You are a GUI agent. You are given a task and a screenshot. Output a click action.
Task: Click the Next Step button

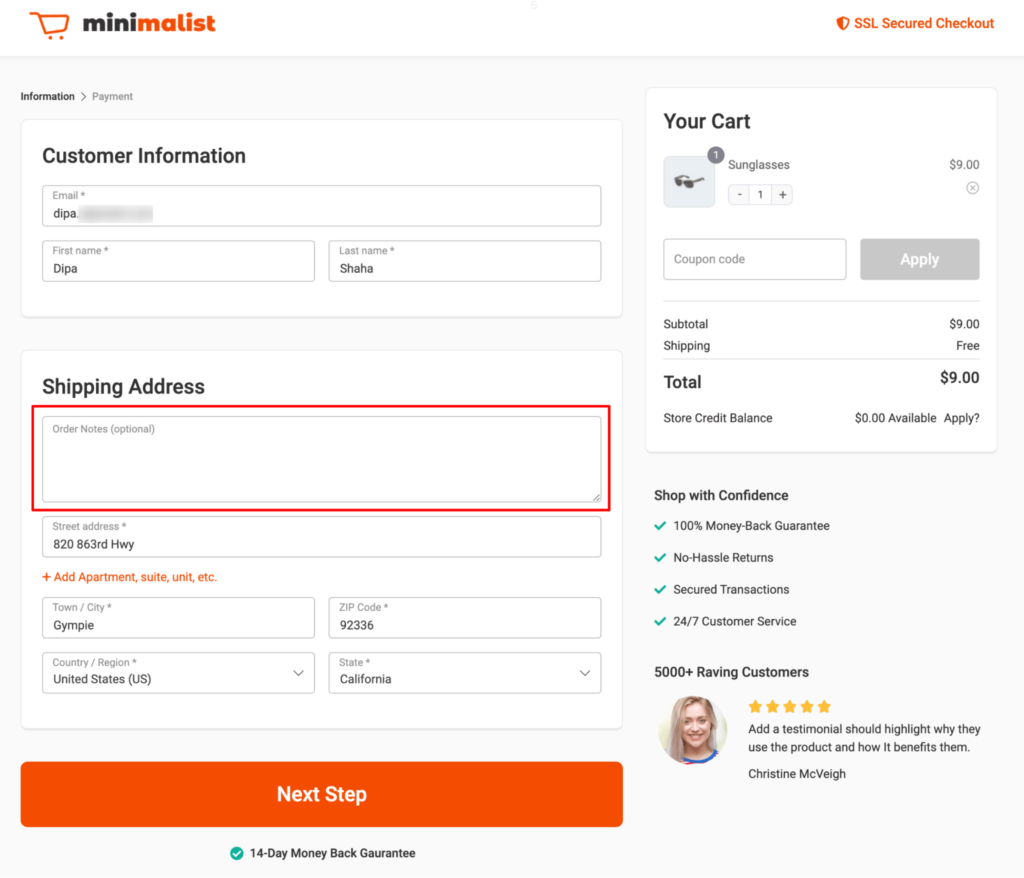[321, 794]
